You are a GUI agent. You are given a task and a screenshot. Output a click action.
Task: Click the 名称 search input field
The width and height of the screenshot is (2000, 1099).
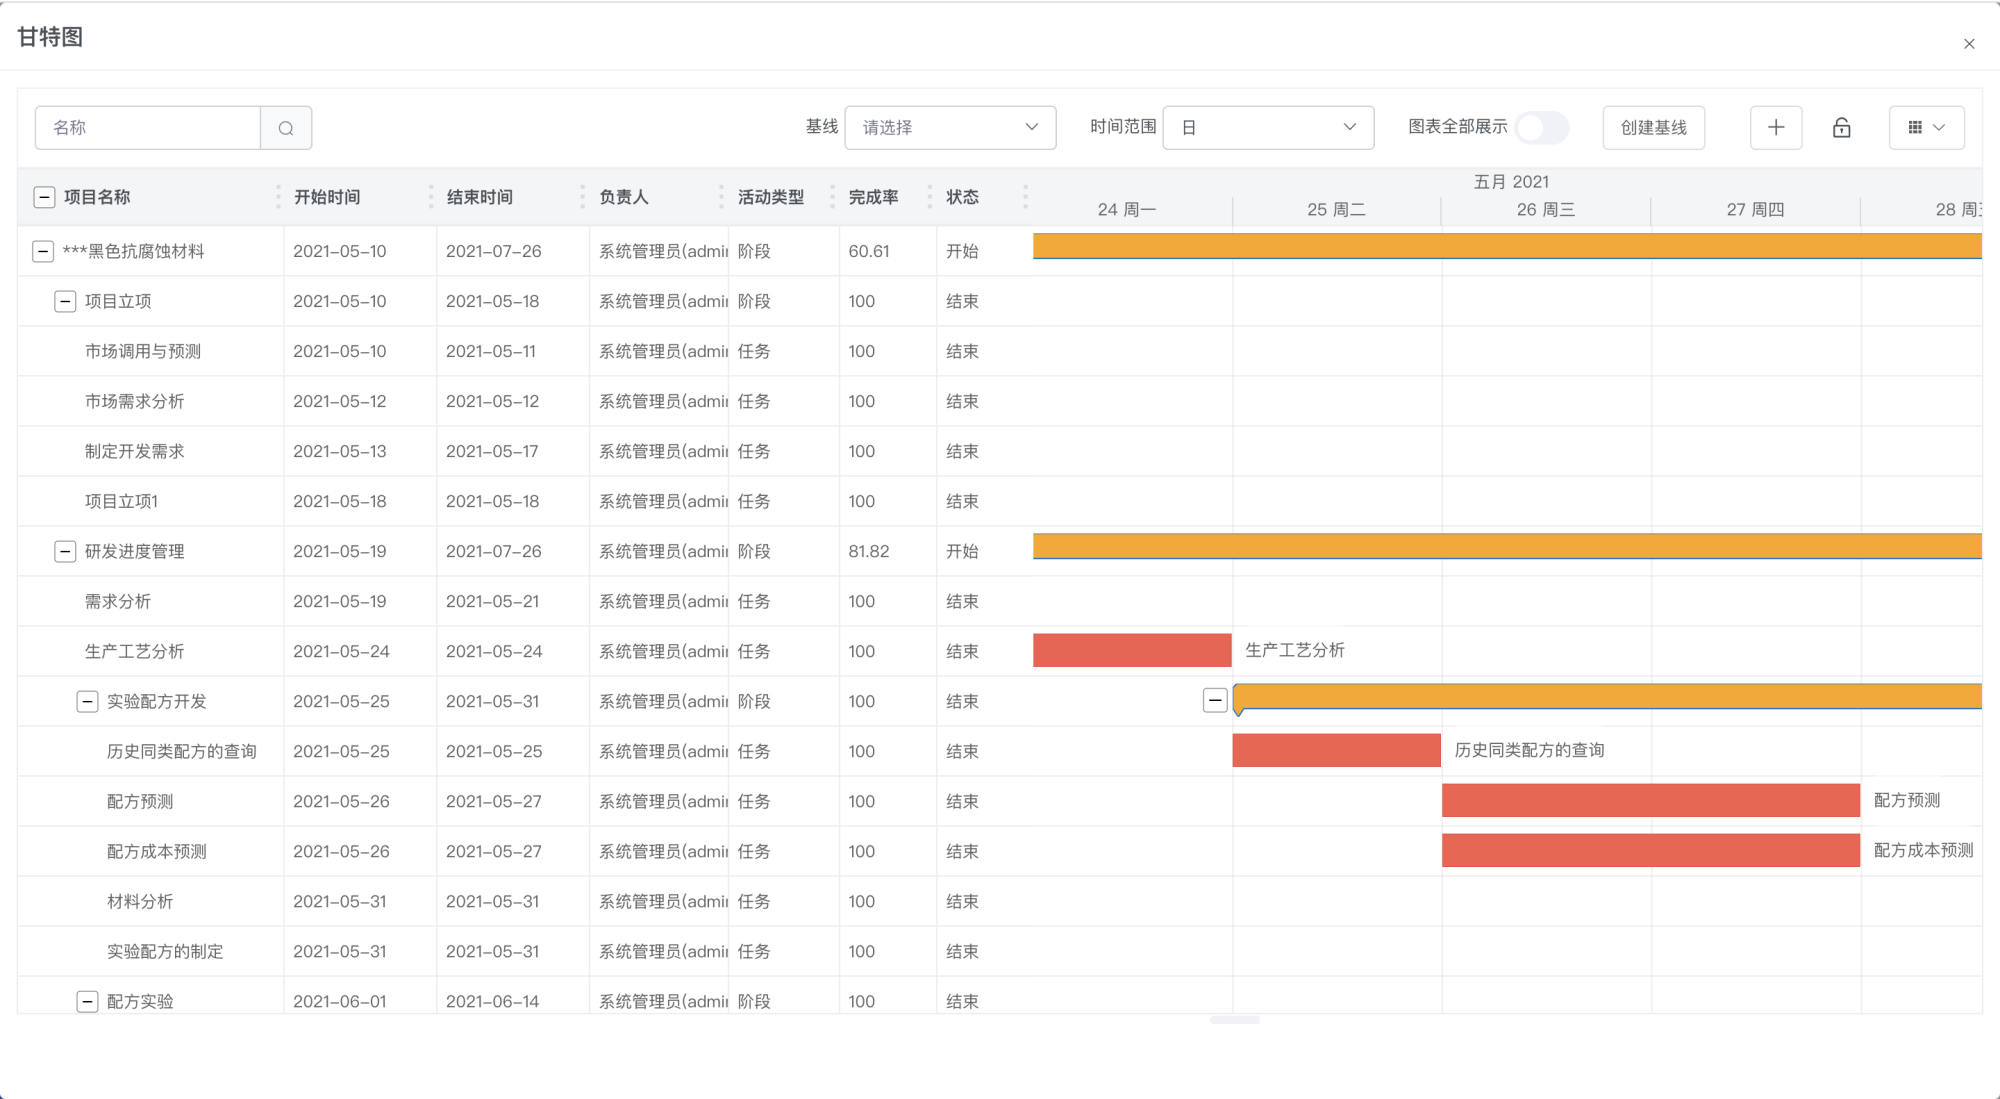coord(148,128)
